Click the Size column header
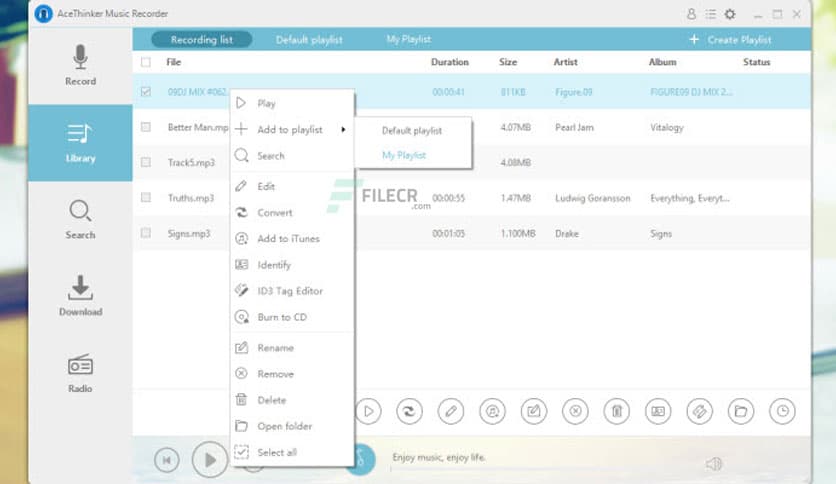Image resolution: width=836 pixels, height=484 pixels. (508, 62)
